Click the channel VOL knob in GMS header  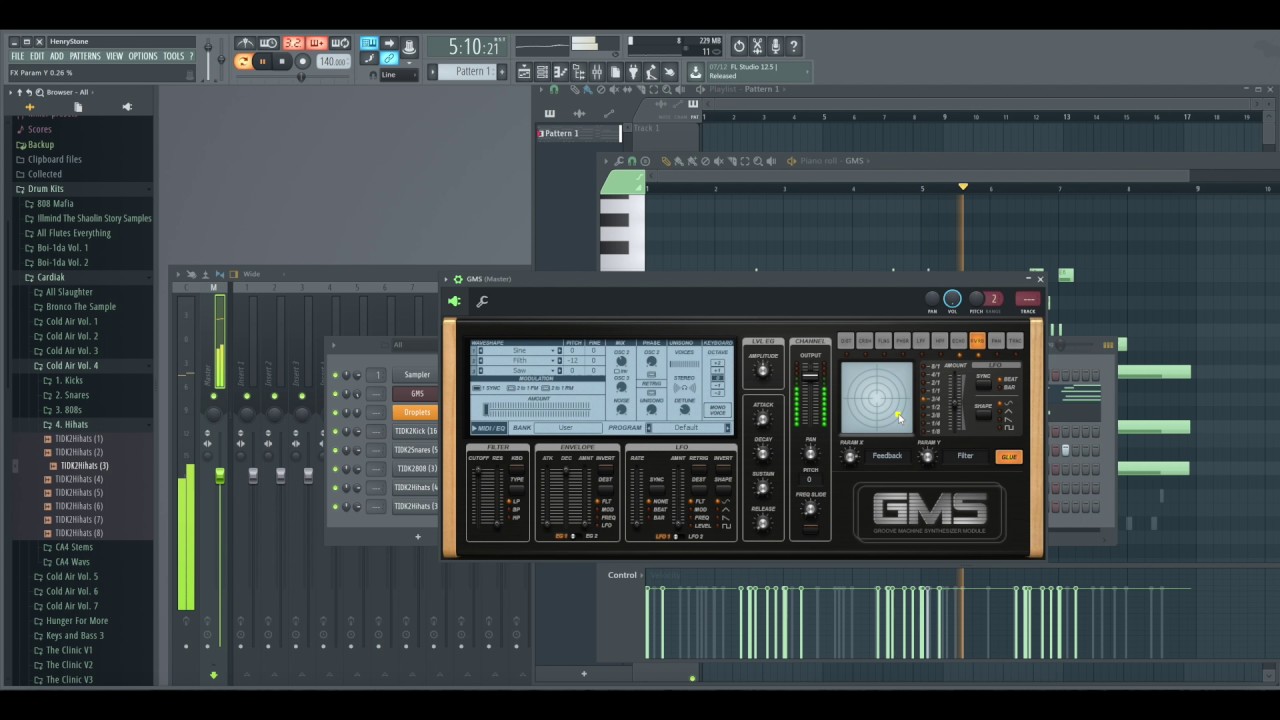952,298
